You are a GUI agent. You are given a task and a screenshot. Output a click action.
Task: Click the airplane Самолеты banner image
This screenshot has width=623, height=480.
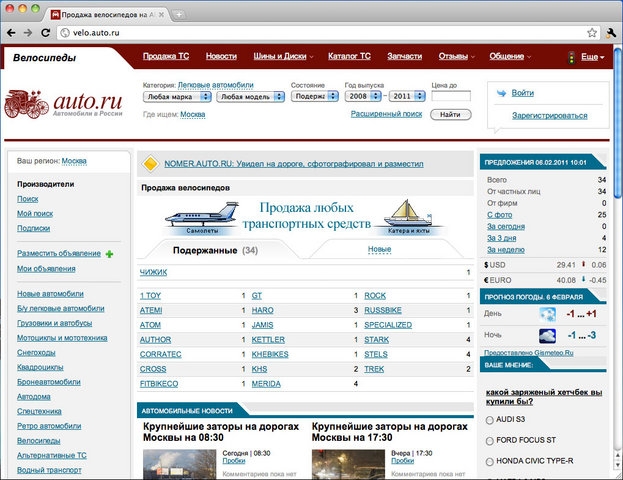200,217
